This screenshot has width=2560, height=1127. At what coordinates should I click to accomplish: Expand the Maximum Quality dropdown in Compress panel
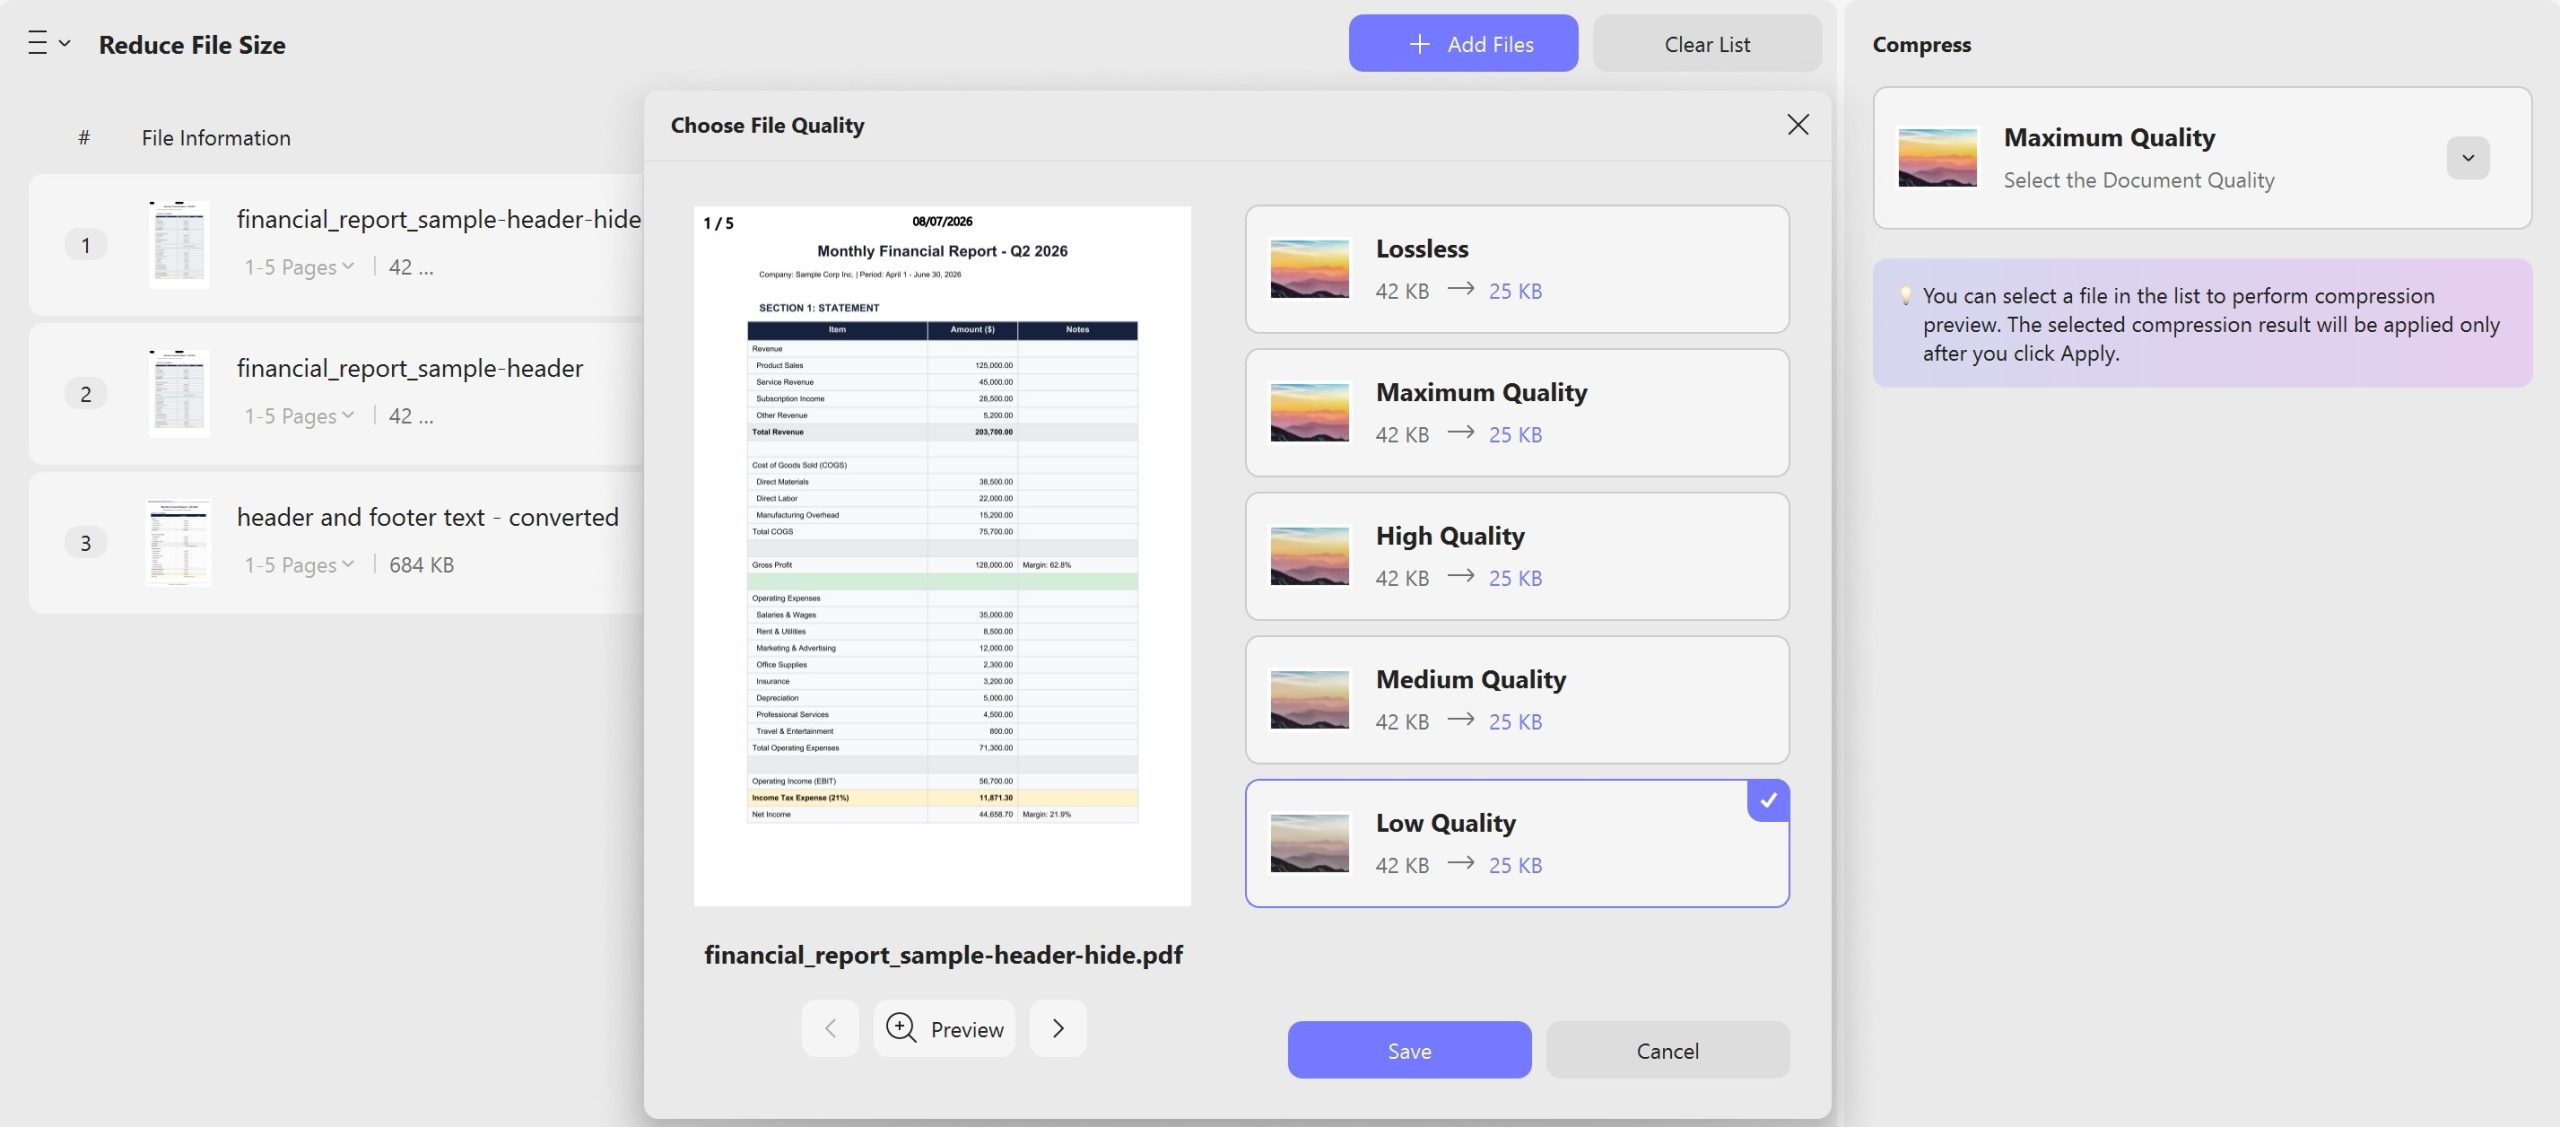tap(2467, 157)
